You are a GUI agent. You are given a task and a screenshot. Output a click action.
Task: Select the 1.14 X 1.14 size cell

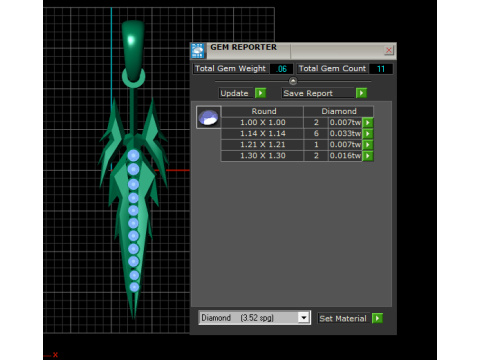point(263,134)
